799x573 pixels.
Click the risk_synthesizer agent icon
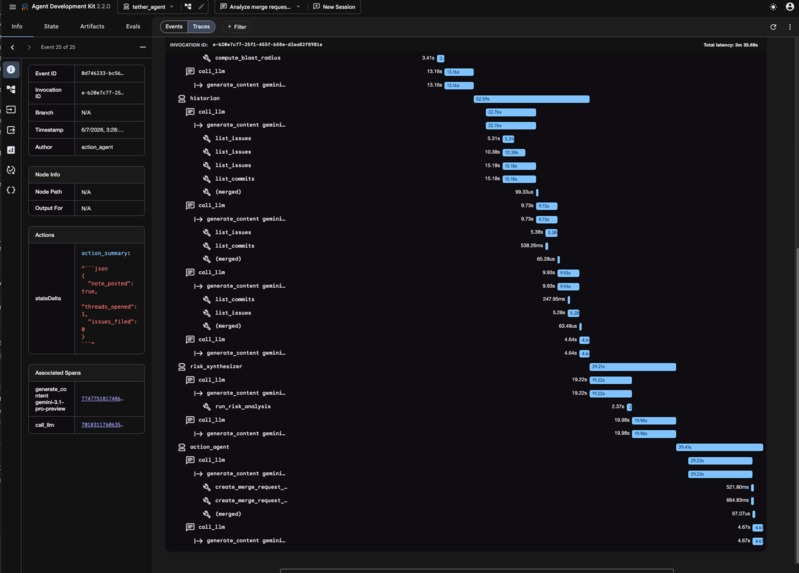coord(181,367)
